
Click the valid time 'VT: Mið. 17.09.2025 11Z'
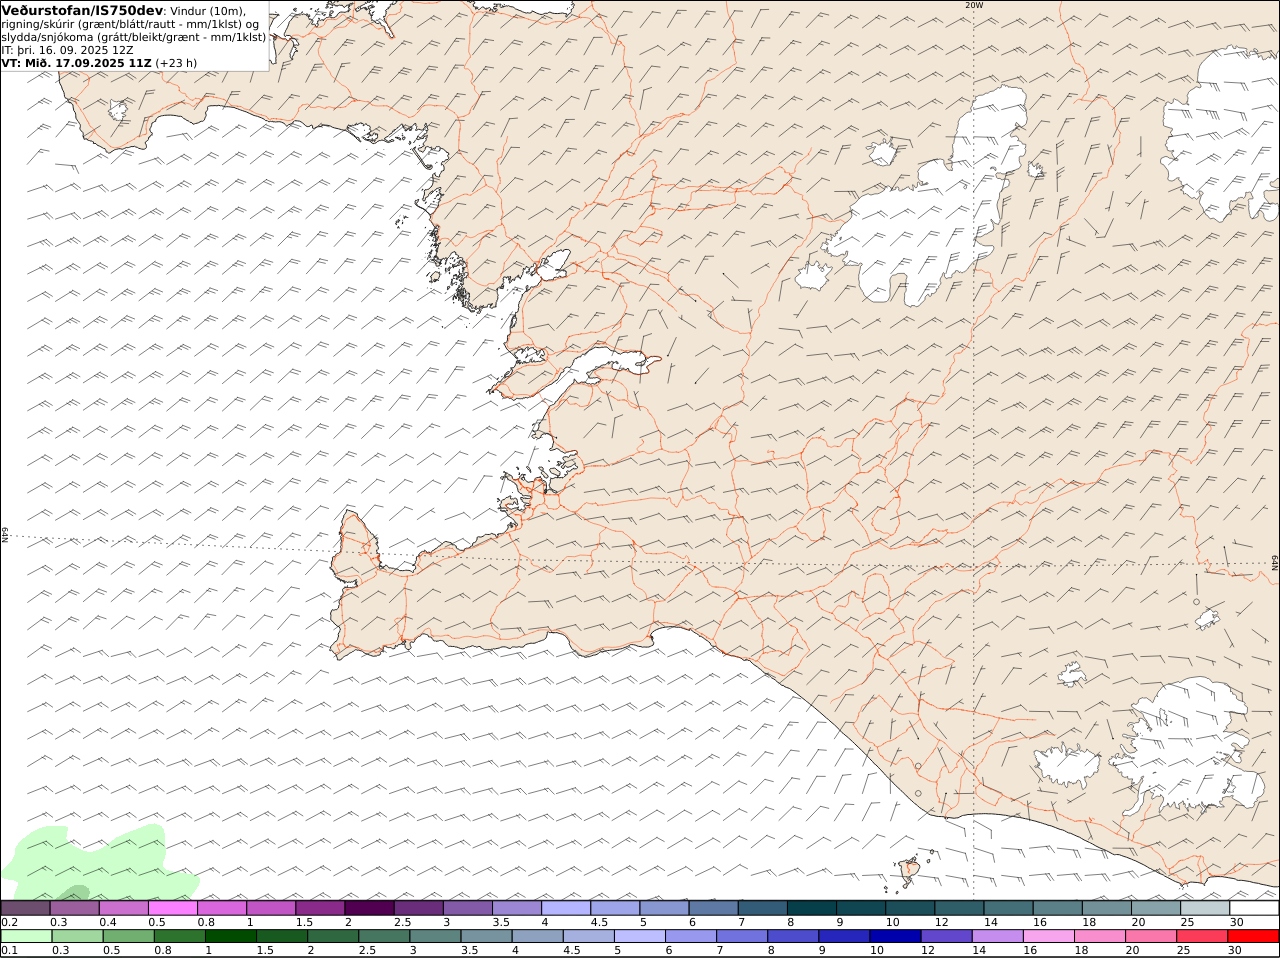click(x=77, y=63)
